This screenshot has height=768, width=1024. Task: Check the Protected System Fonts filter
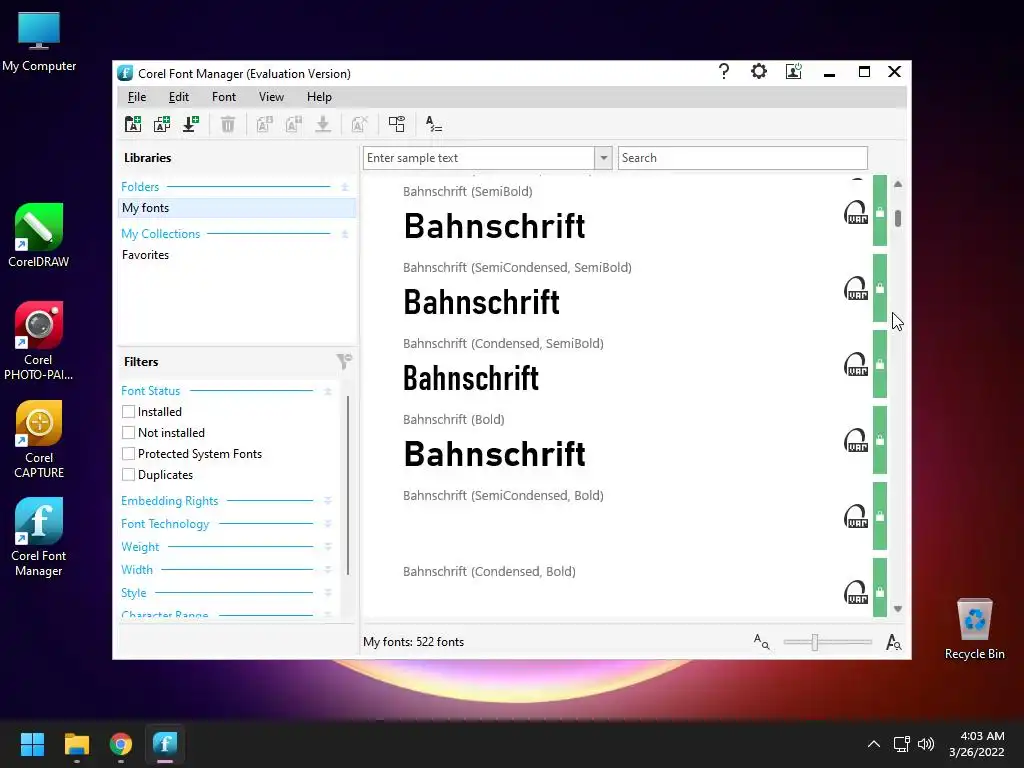coord(129,453)
